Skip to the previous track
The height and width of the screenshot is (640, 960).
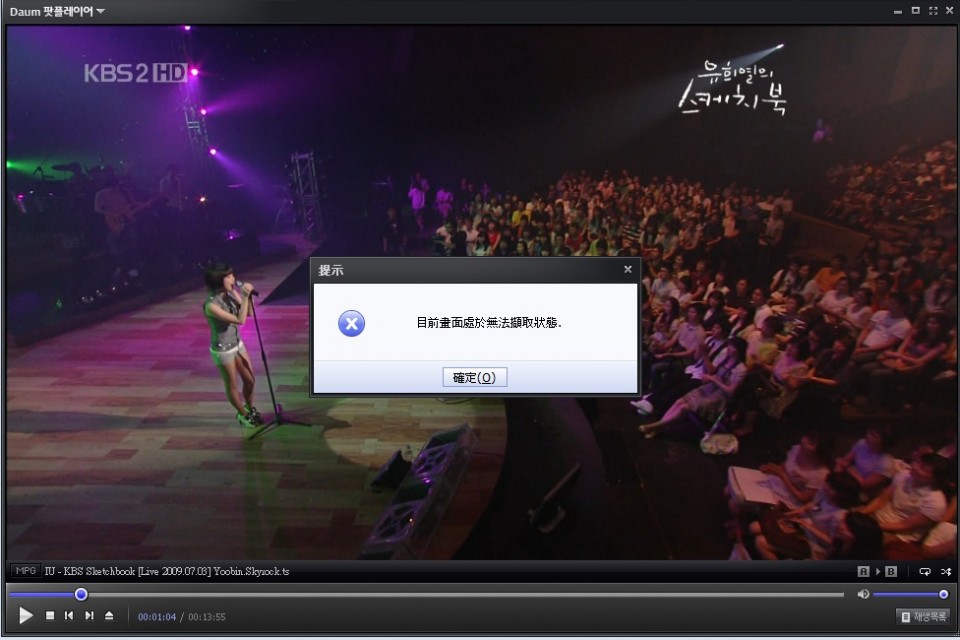(x=69, y=616)
